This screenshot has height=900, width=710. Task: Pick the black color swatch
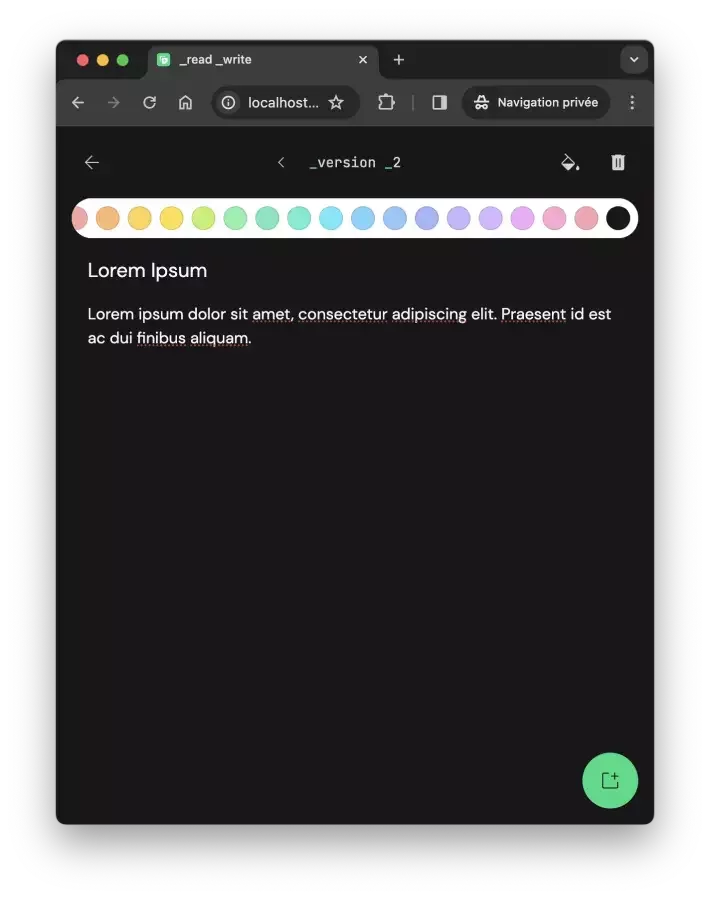click(x=618, y=218)
